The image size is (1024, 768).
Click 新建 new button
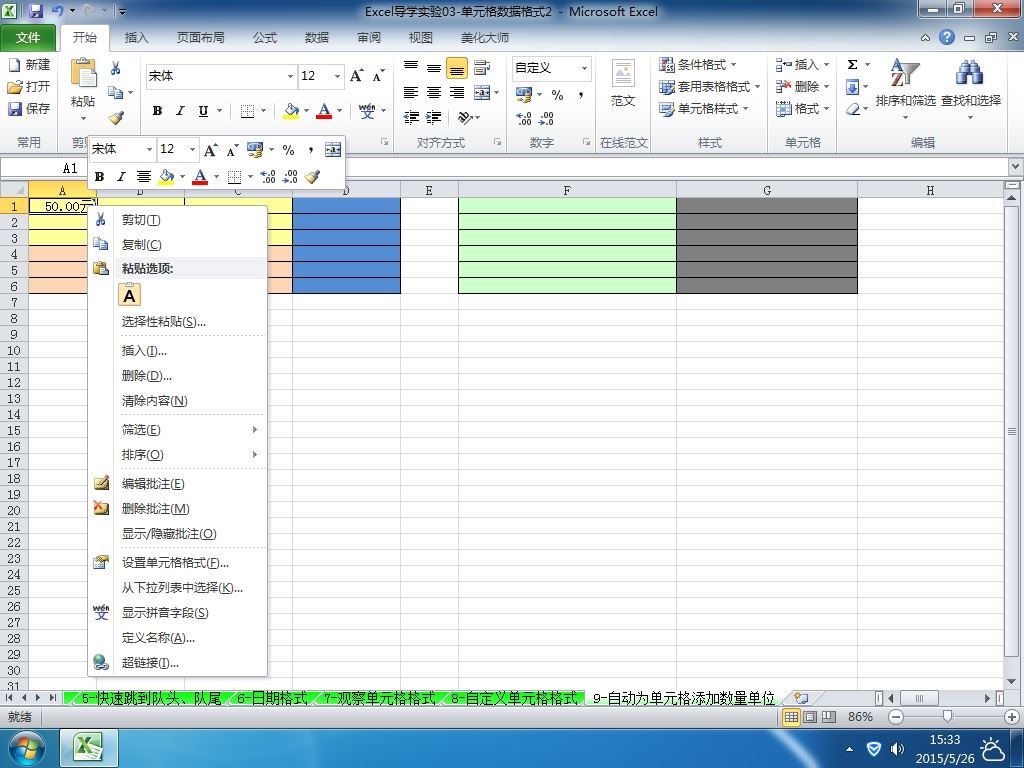click(x=29, y=65)
